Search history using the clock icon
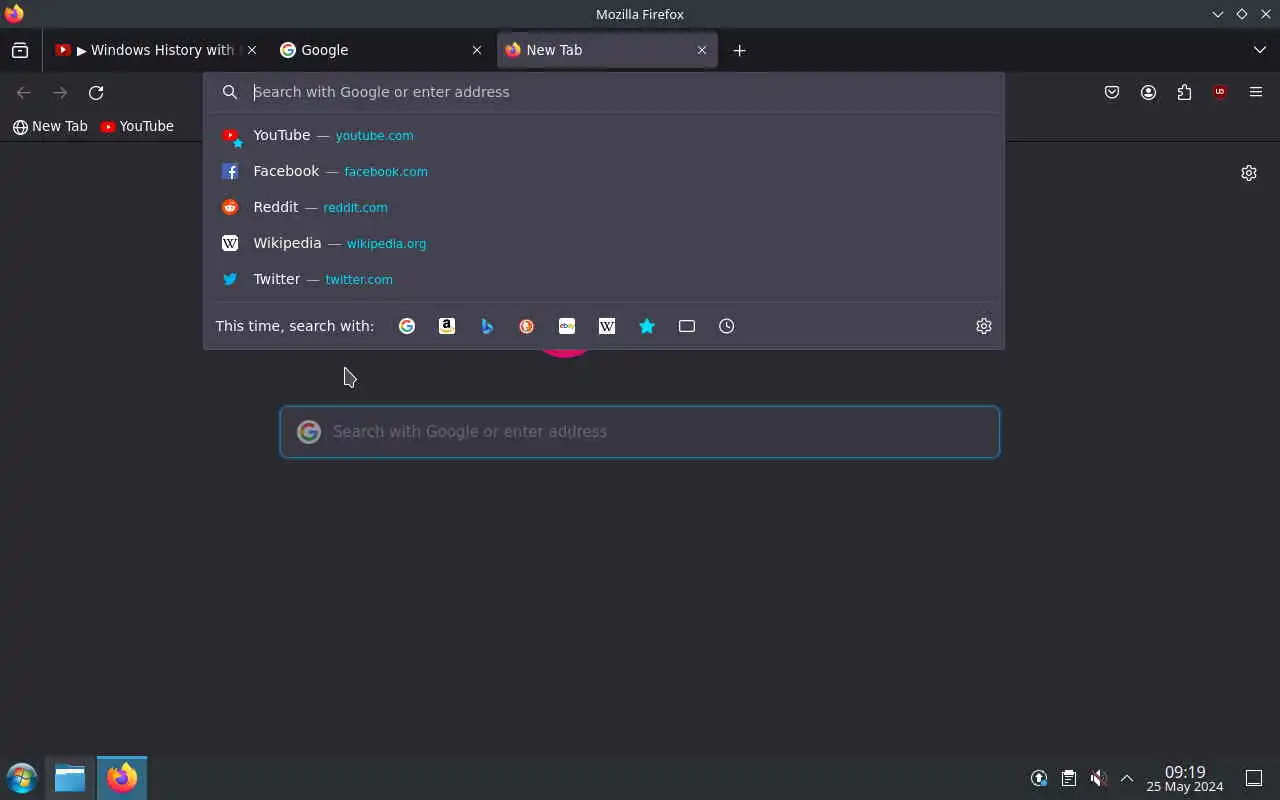 (x=727, y=326)
